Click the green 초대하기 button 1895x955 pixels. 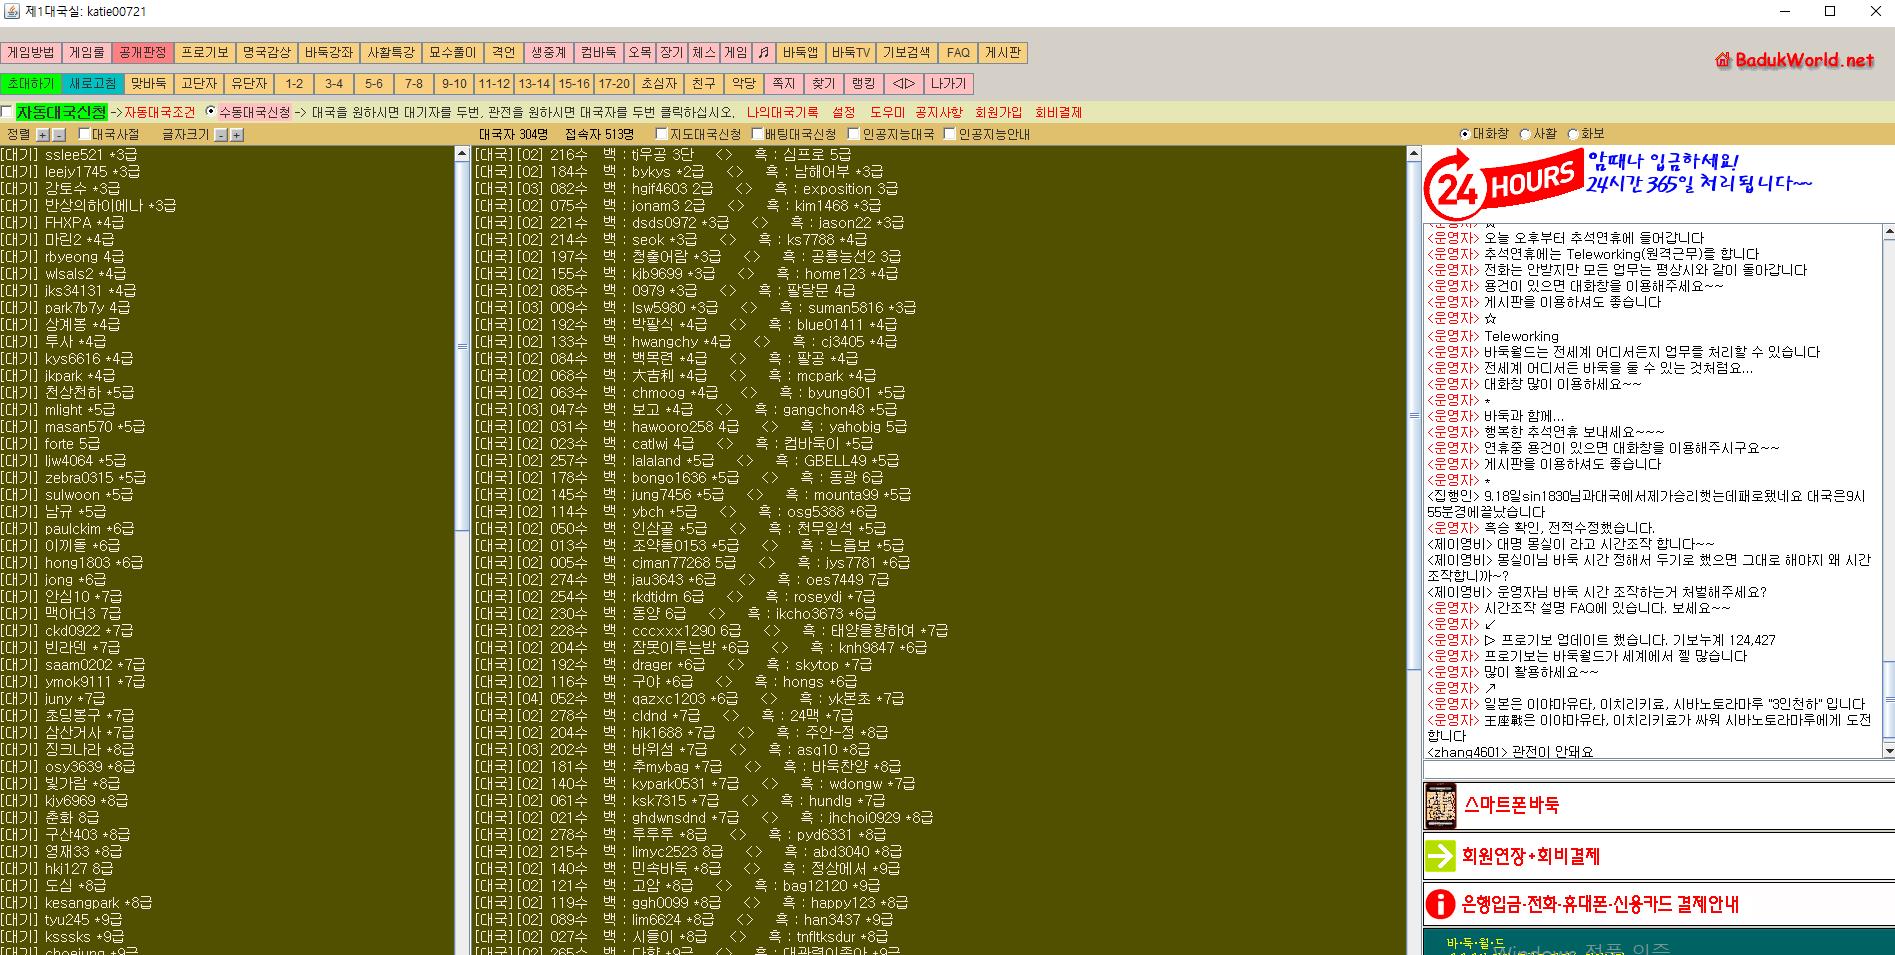click(x=31, y=84)
